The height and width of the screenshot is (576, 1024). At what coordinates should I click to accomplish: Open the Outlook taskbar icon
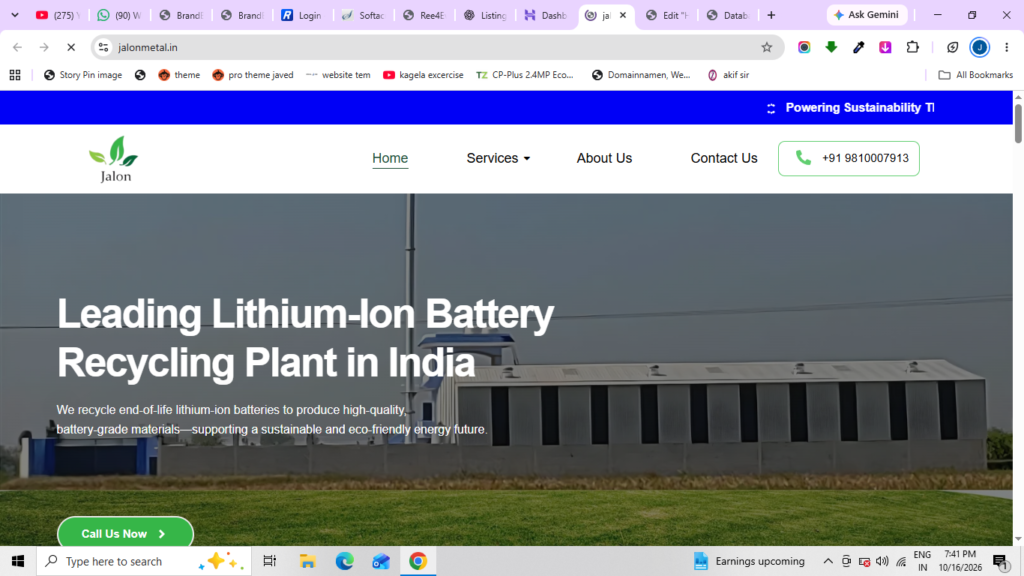click(x=381, y=561)
